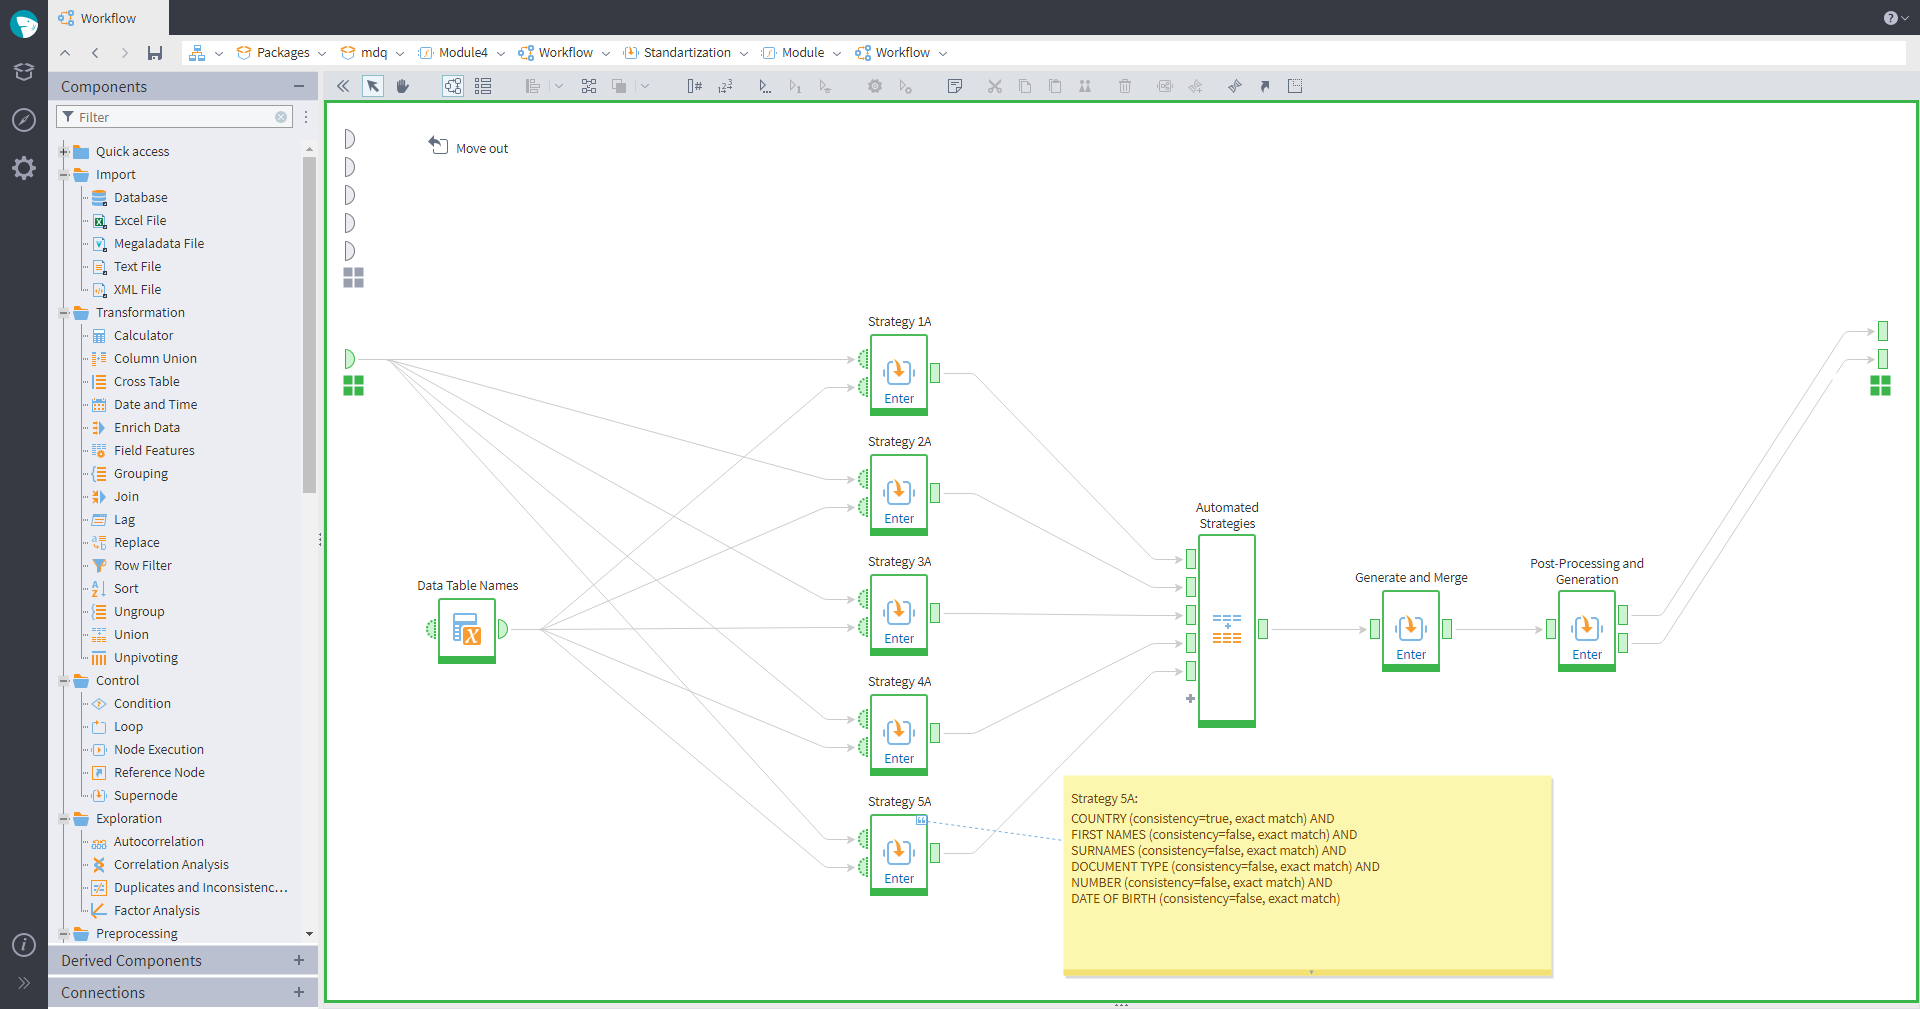Select Row Filter in component tree
Viewport: 1920px width, 1009px height.
142,566
